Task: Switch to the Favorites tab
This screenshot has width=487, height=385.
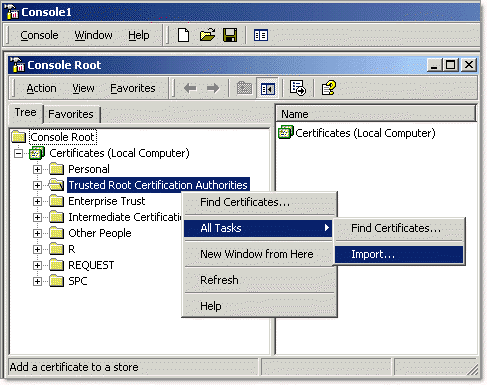Action: click(x=71, y=114)
